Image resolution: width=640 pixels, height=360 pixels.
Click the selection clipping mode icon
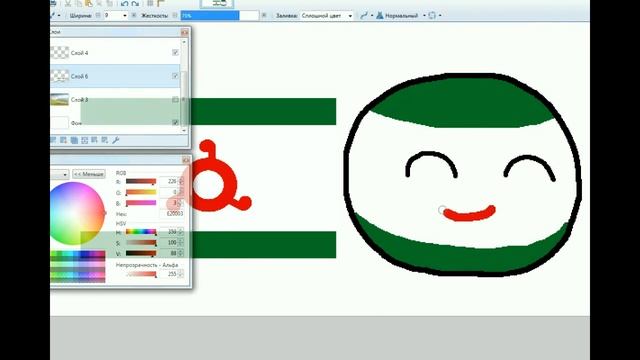pyautogui.click(x=431, y=16)
